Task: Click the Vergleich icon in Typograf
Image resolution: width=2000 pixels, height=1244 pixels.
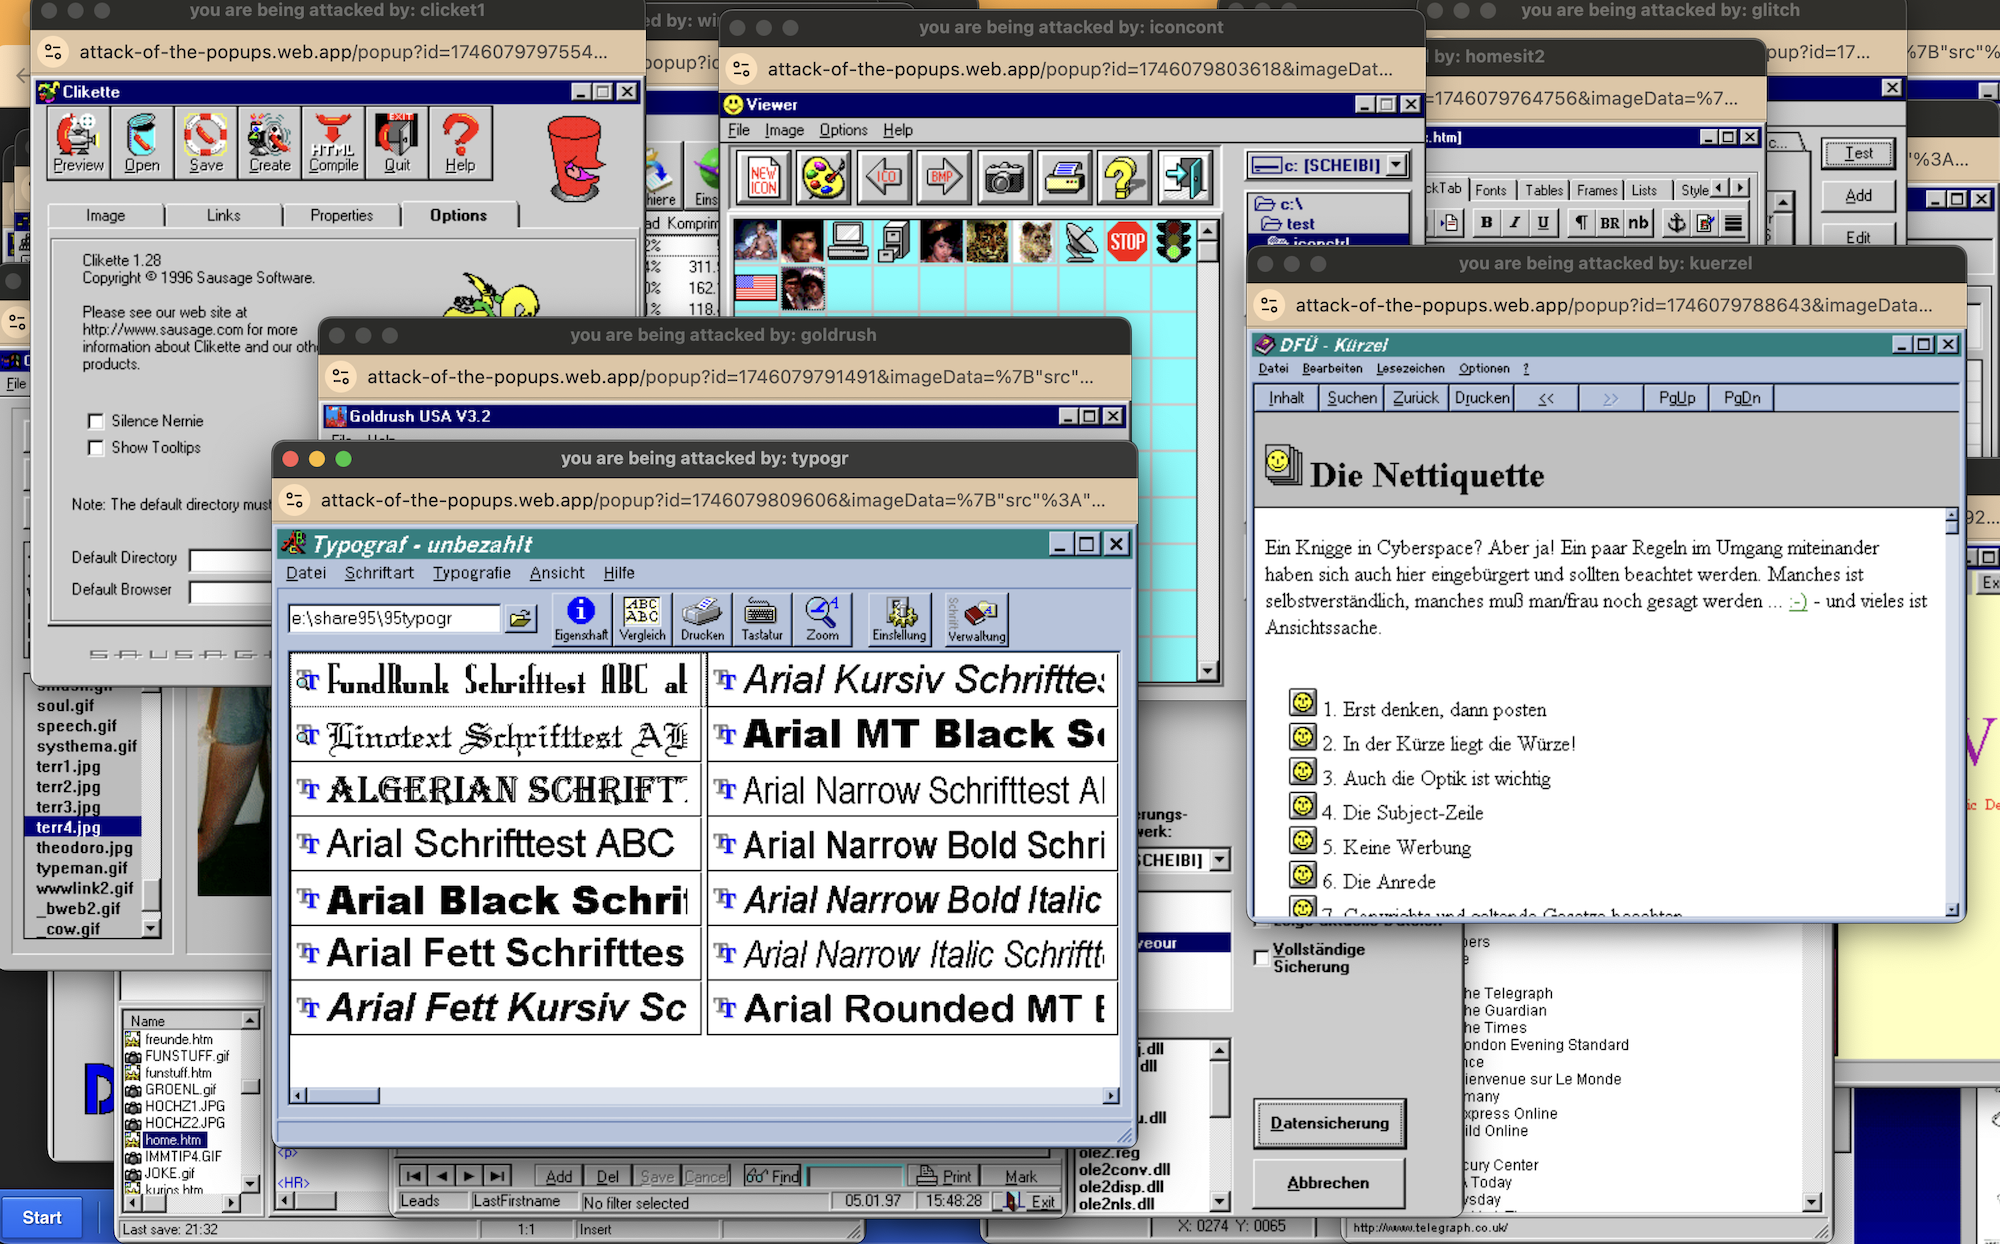Action: 642,619
